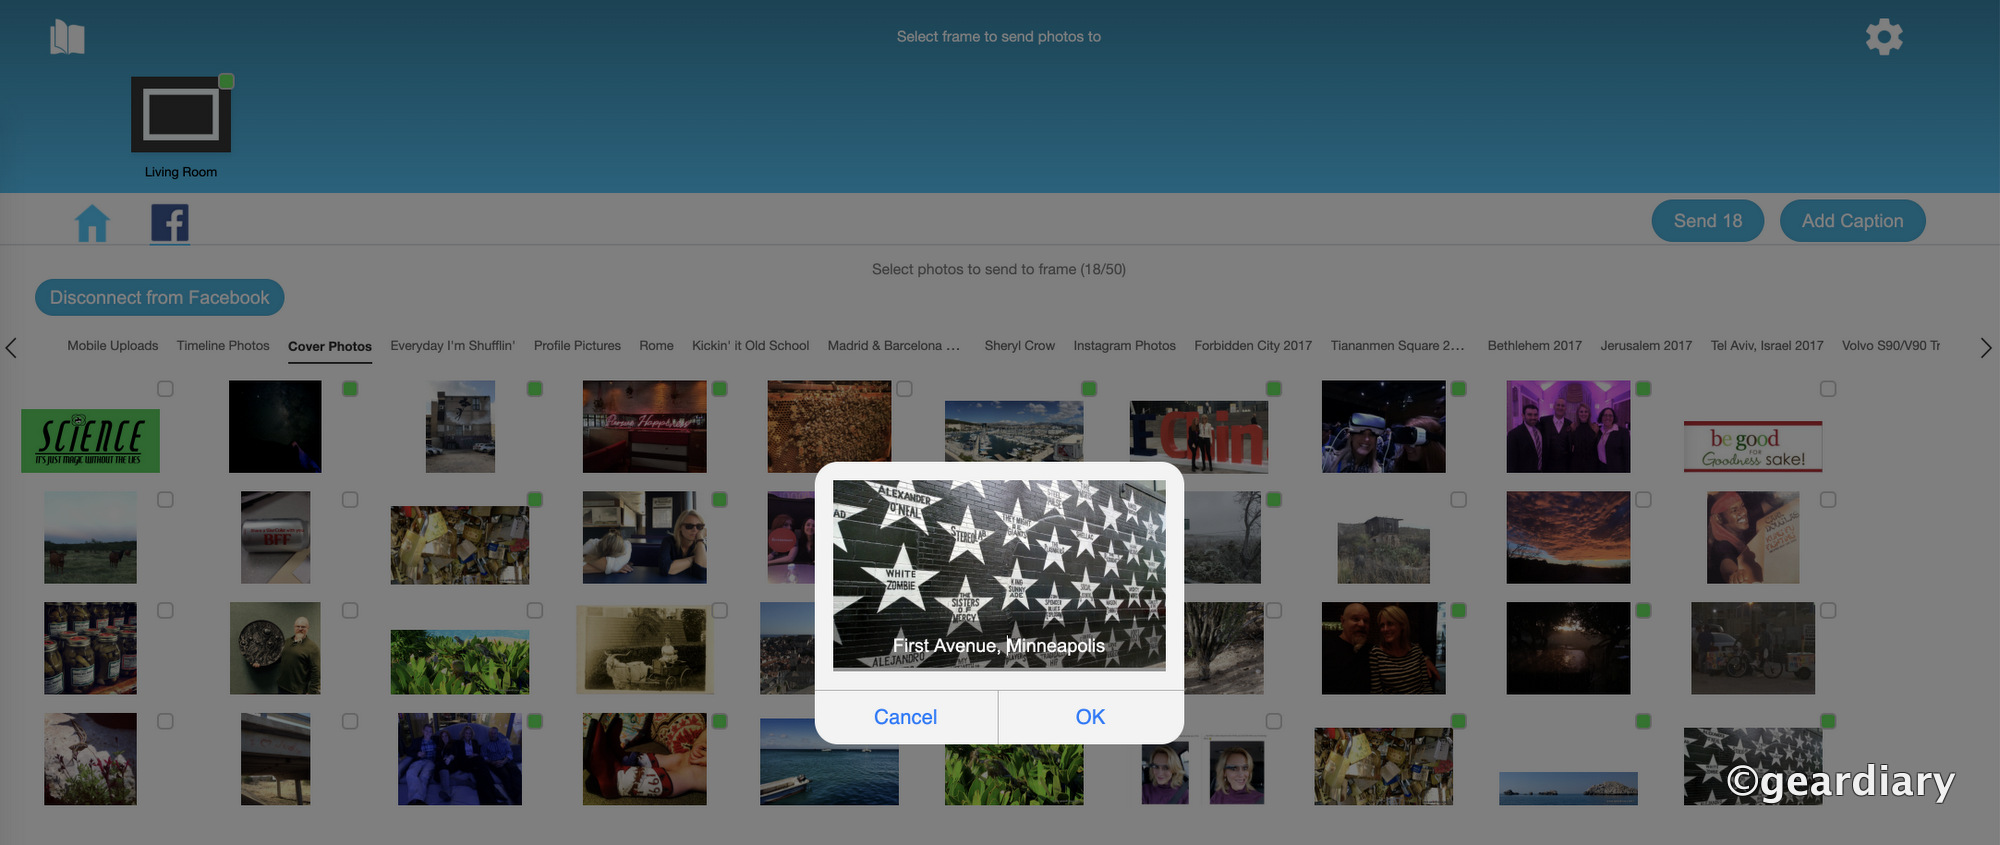
Task: Open the Jerusalem 2017 album
Action: click(x=1646, y=345)
